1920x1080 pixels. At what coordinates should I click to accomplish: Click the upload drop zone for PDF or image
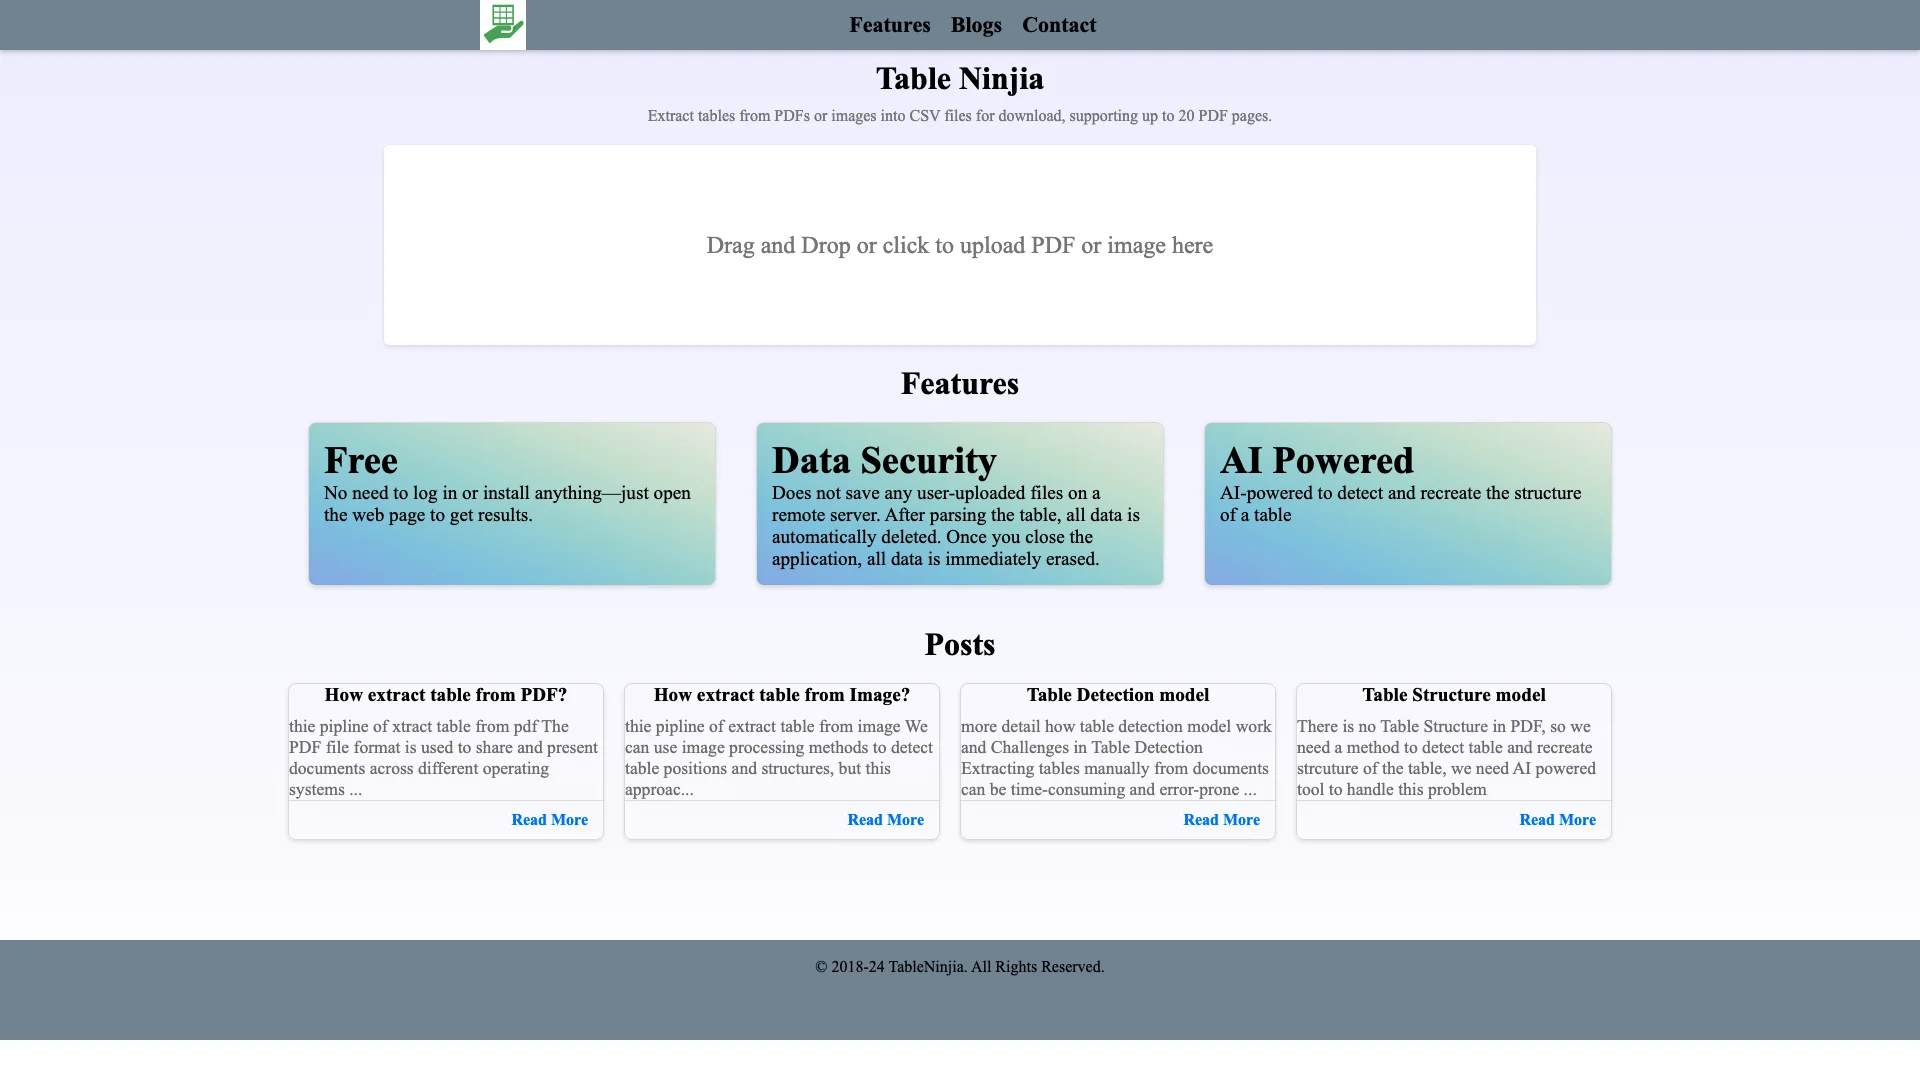pyautogui.click(x=960, y=245)
